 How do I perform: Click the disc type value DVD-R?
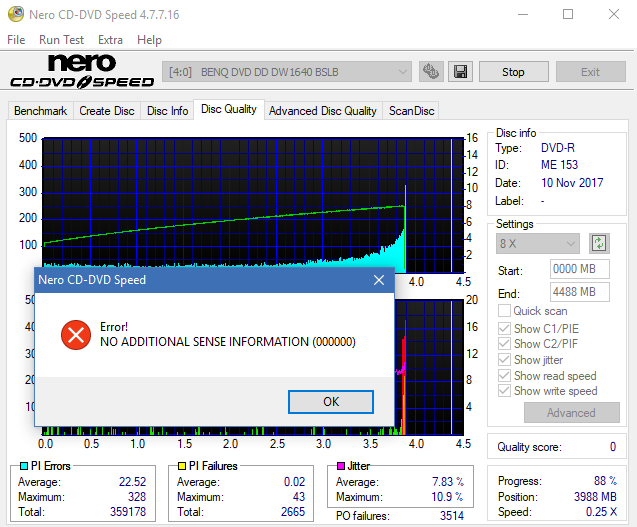(558, 147)
